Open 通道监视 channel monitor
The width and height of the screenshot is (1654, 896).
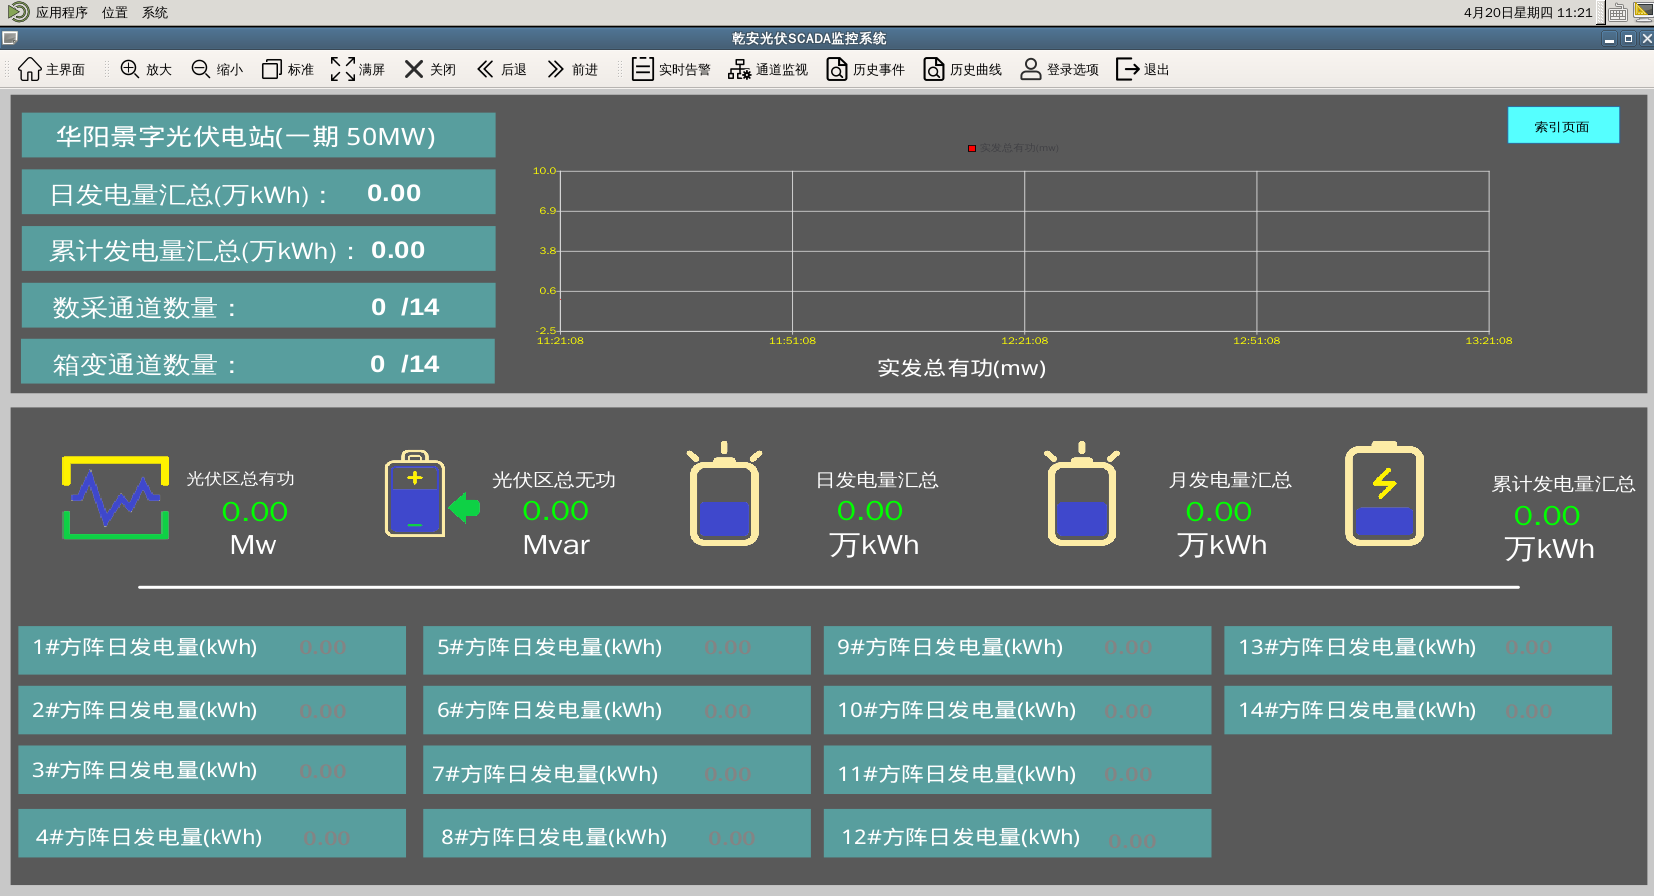[x=768, y=69]
